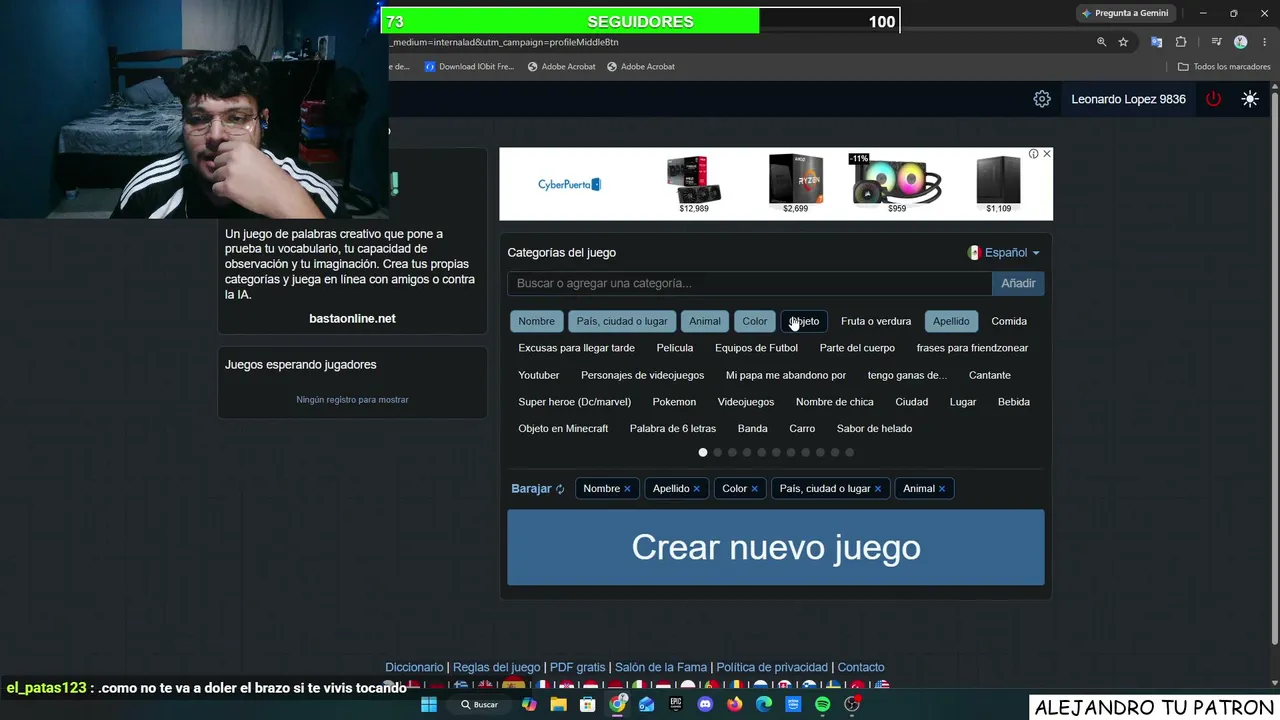Toggle the Fruta o verdura category
Screen dimensions: 1280x720
tap(876, 321)
